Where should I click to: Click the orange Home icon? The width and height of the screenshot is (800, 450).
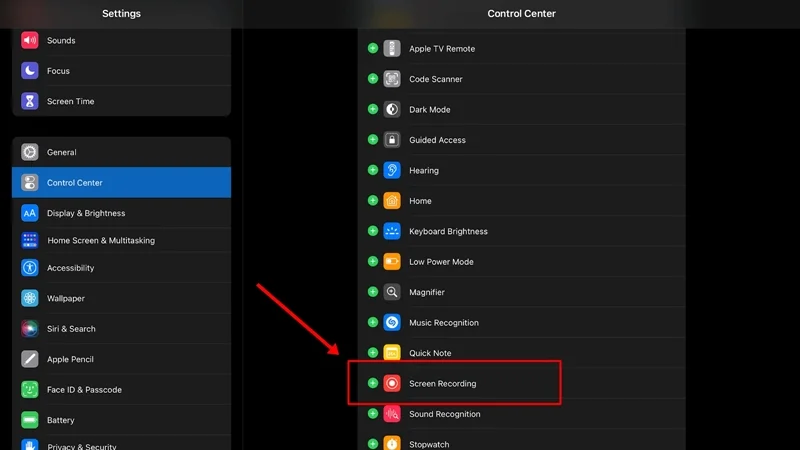[x=392, y=201]
